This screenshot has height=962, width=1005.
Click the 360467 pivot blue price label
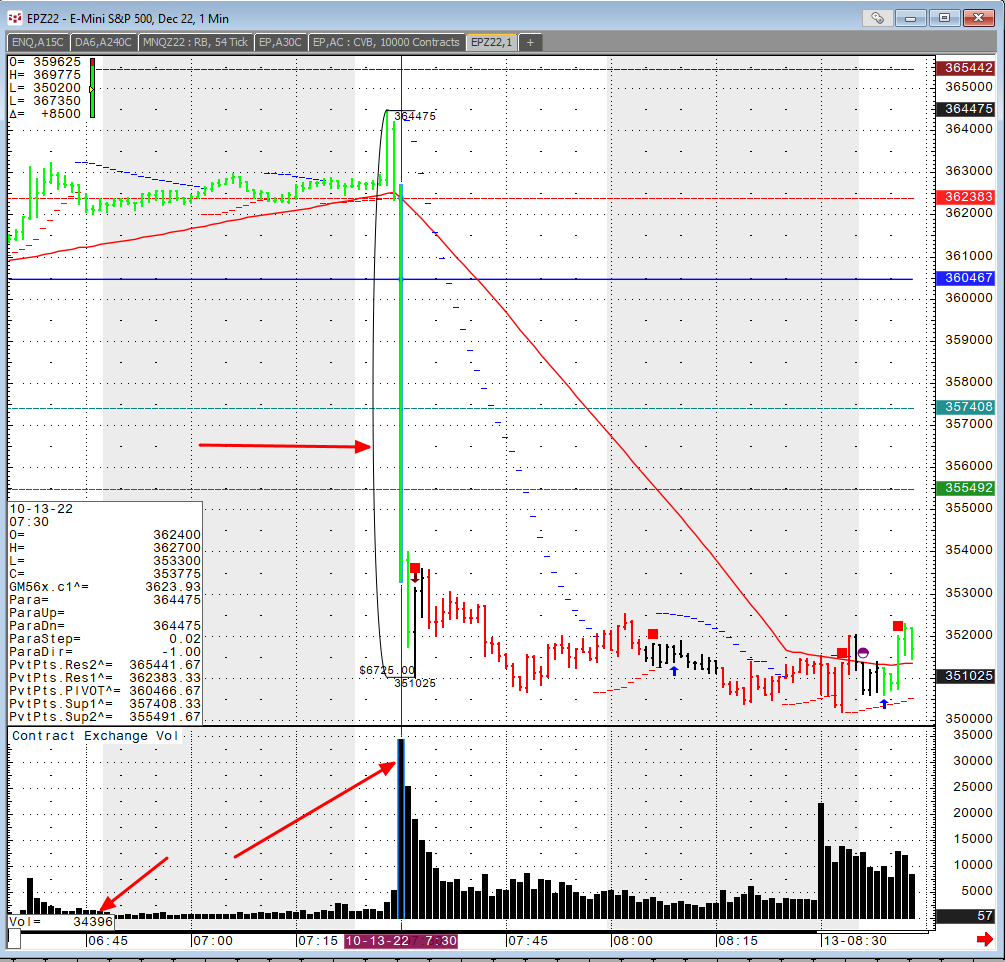click(968, 278)
